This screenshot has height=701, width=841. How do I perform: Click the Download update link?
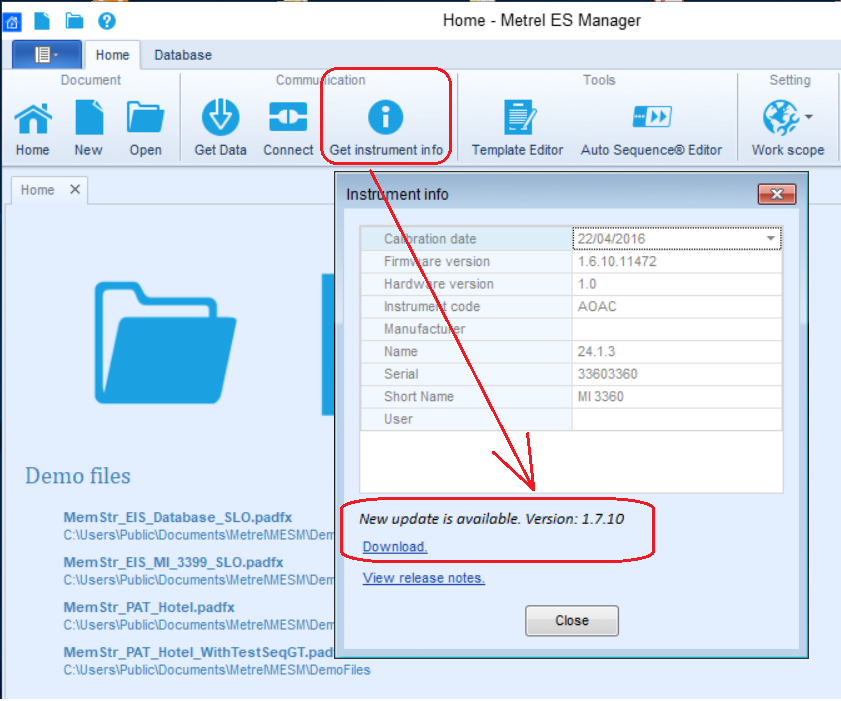pos(394,546)
